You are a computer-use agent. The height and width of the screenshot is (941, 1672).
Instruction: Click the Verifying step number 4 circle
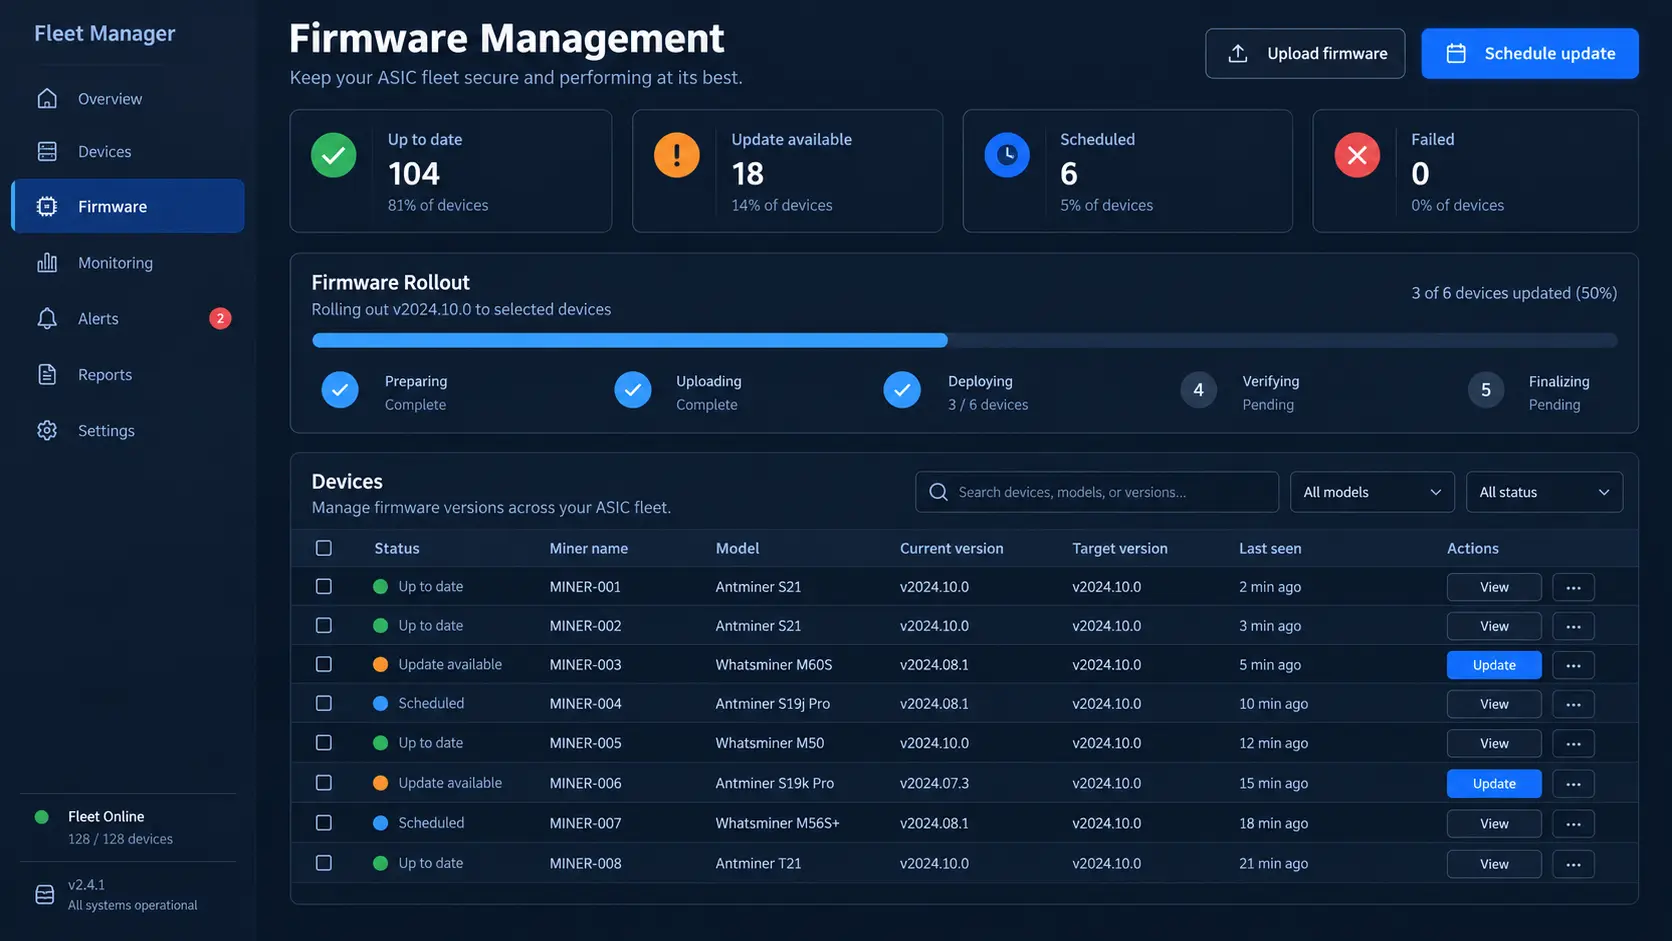point(1198,390)
